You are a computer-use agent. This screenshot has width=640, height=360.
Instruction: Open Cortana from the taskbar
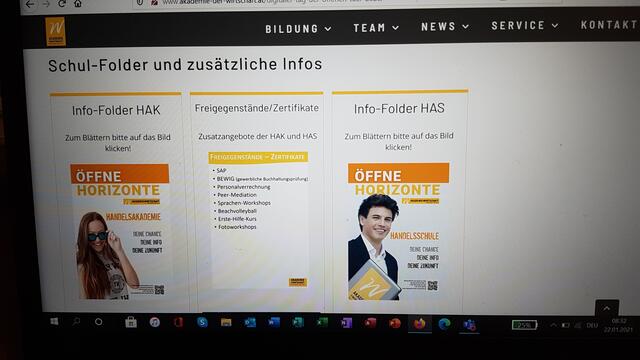pos(98,322)
